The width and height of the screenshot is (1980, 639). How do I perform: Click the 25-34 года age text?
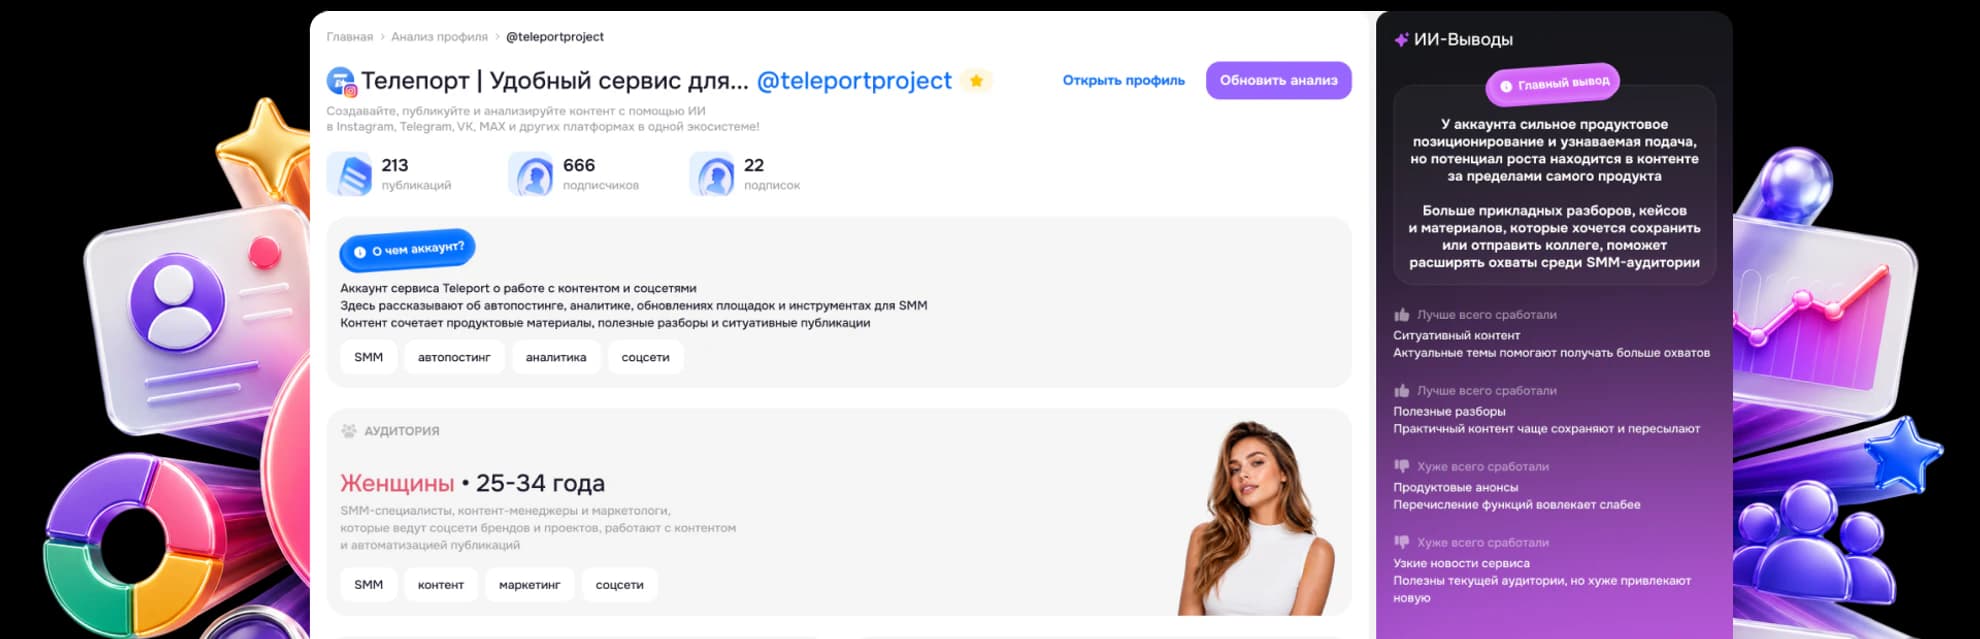click(x=540, y=483)
